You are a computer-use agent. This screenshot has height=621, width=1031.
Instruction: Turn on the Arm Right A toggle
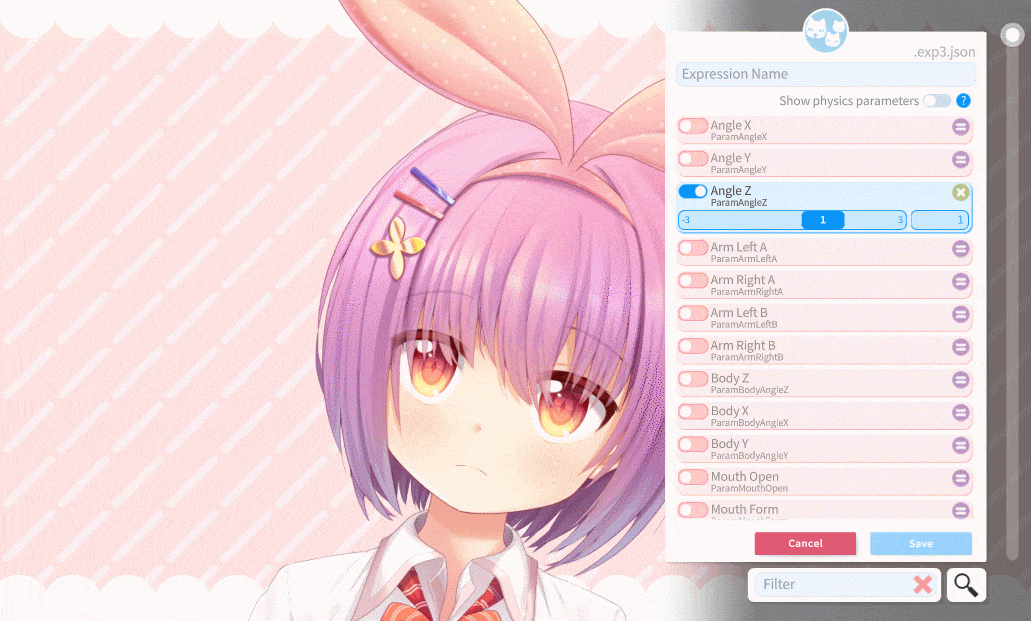point(692,281)
